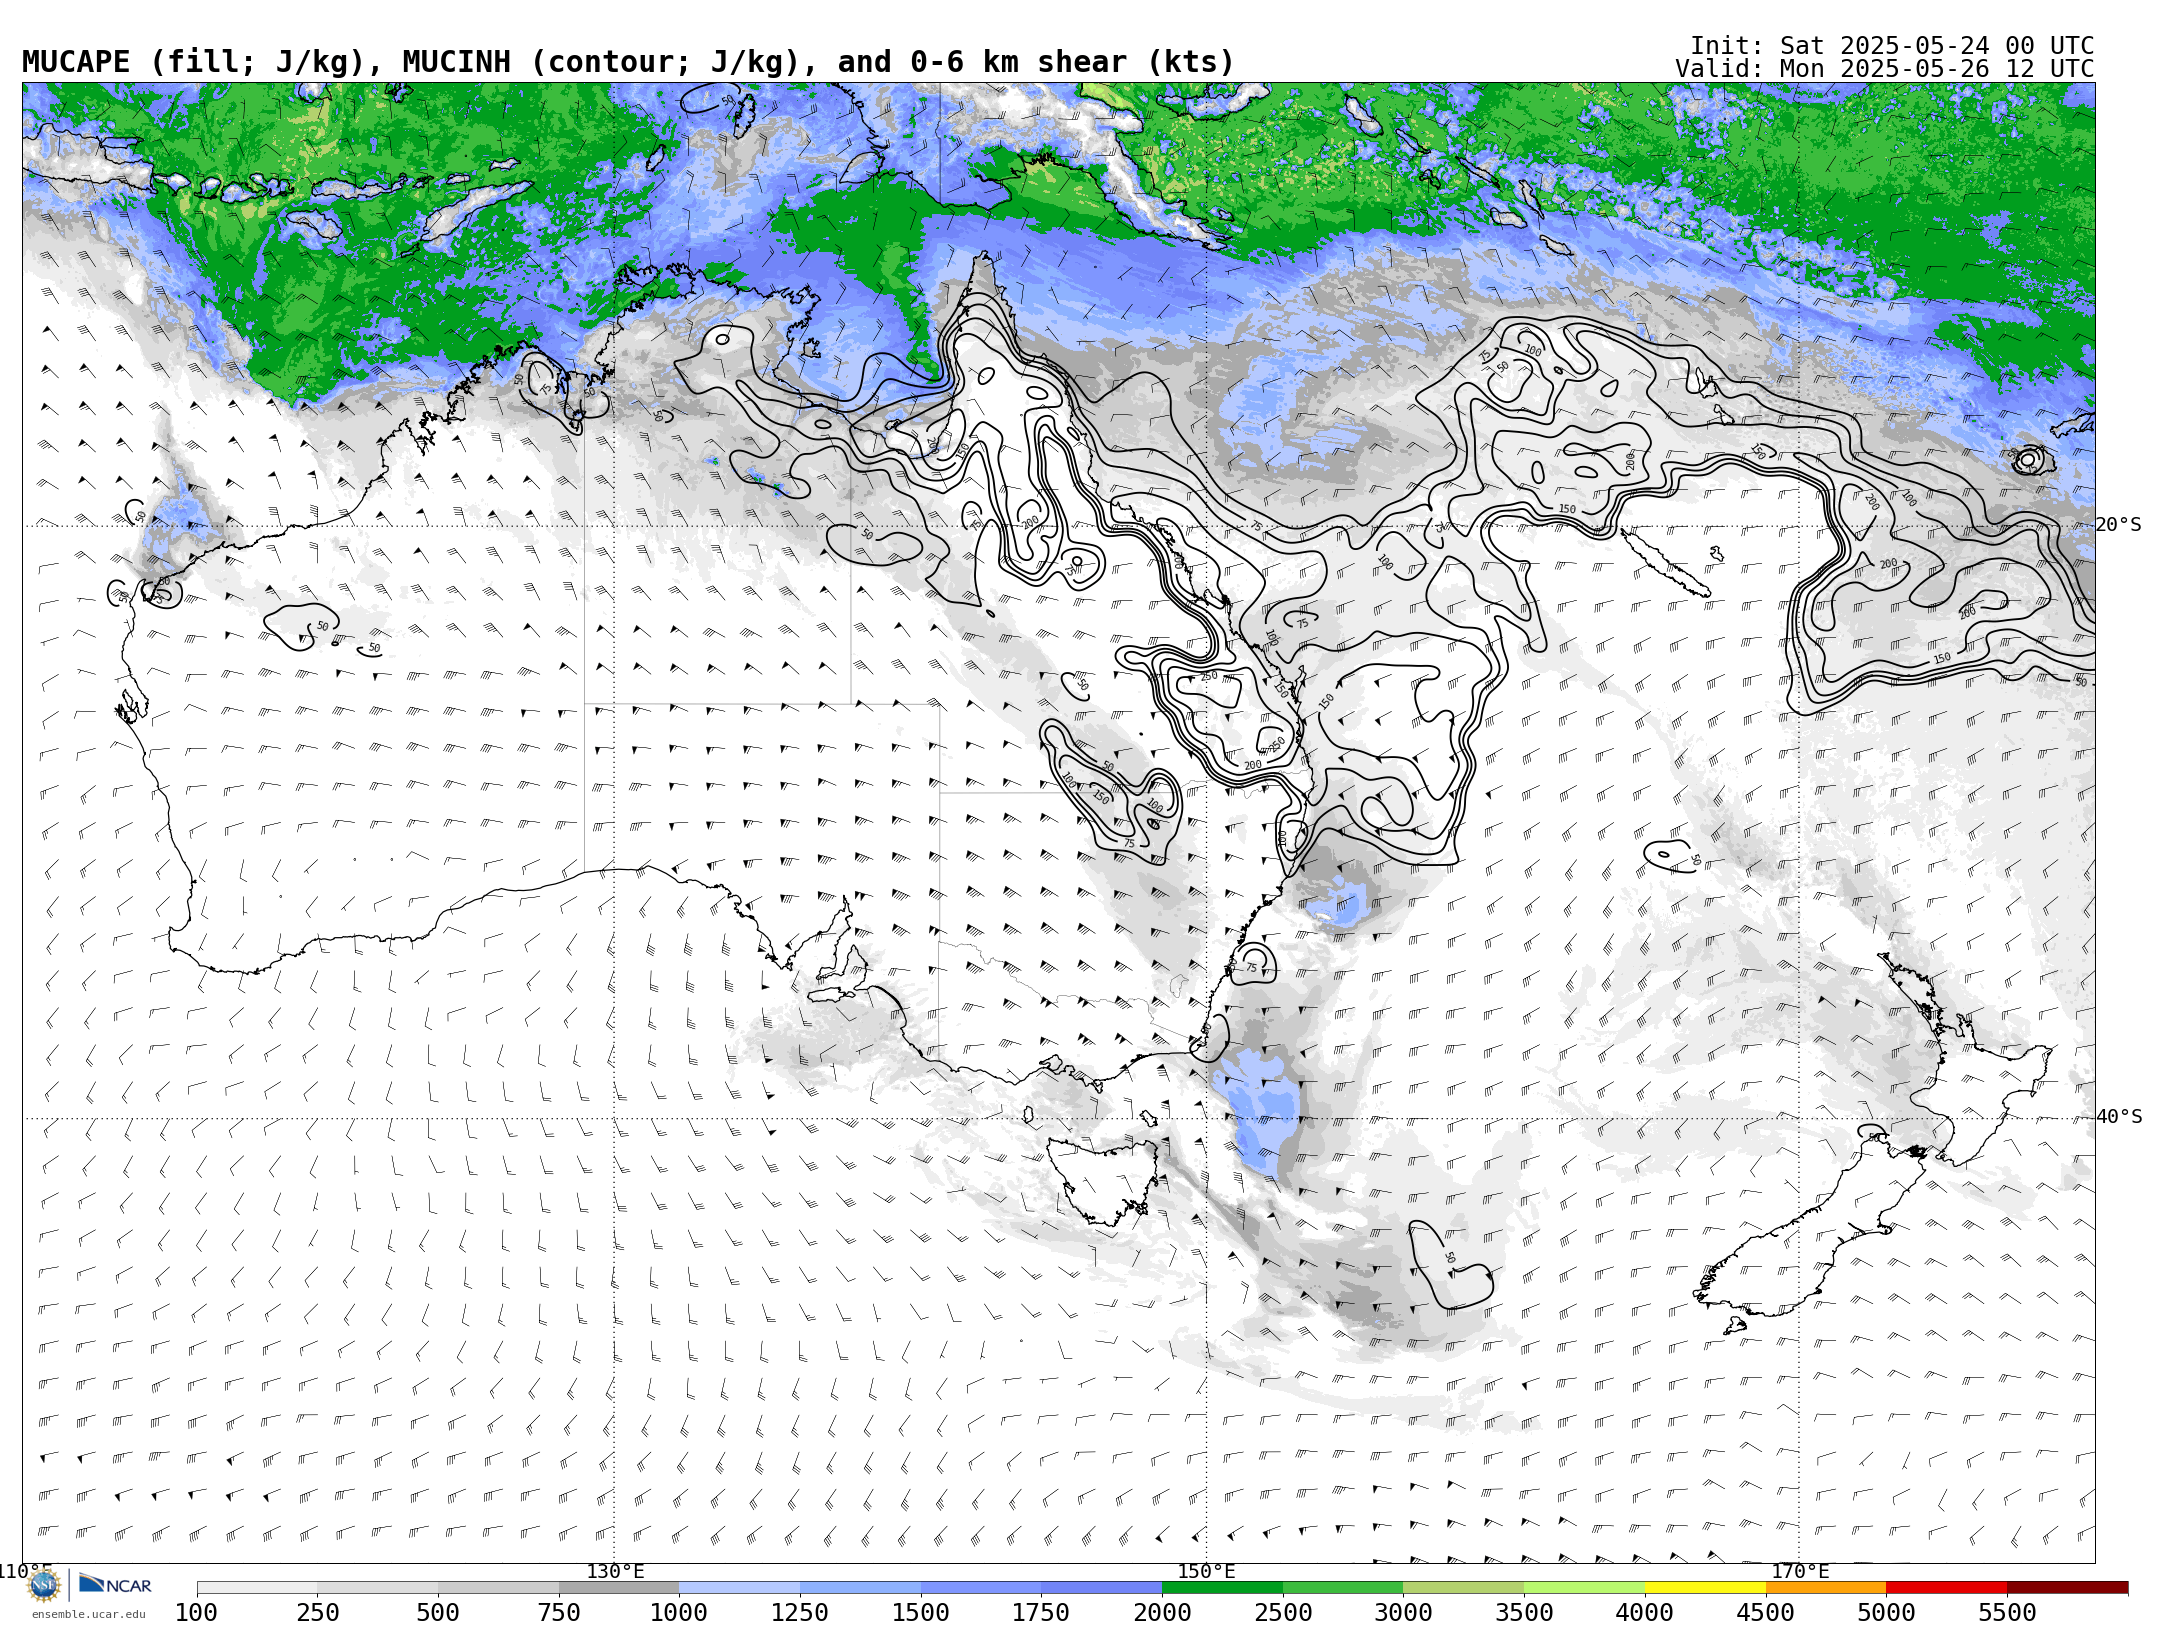Click the colorbar tick label 3000

[x=1404, y=1612]
